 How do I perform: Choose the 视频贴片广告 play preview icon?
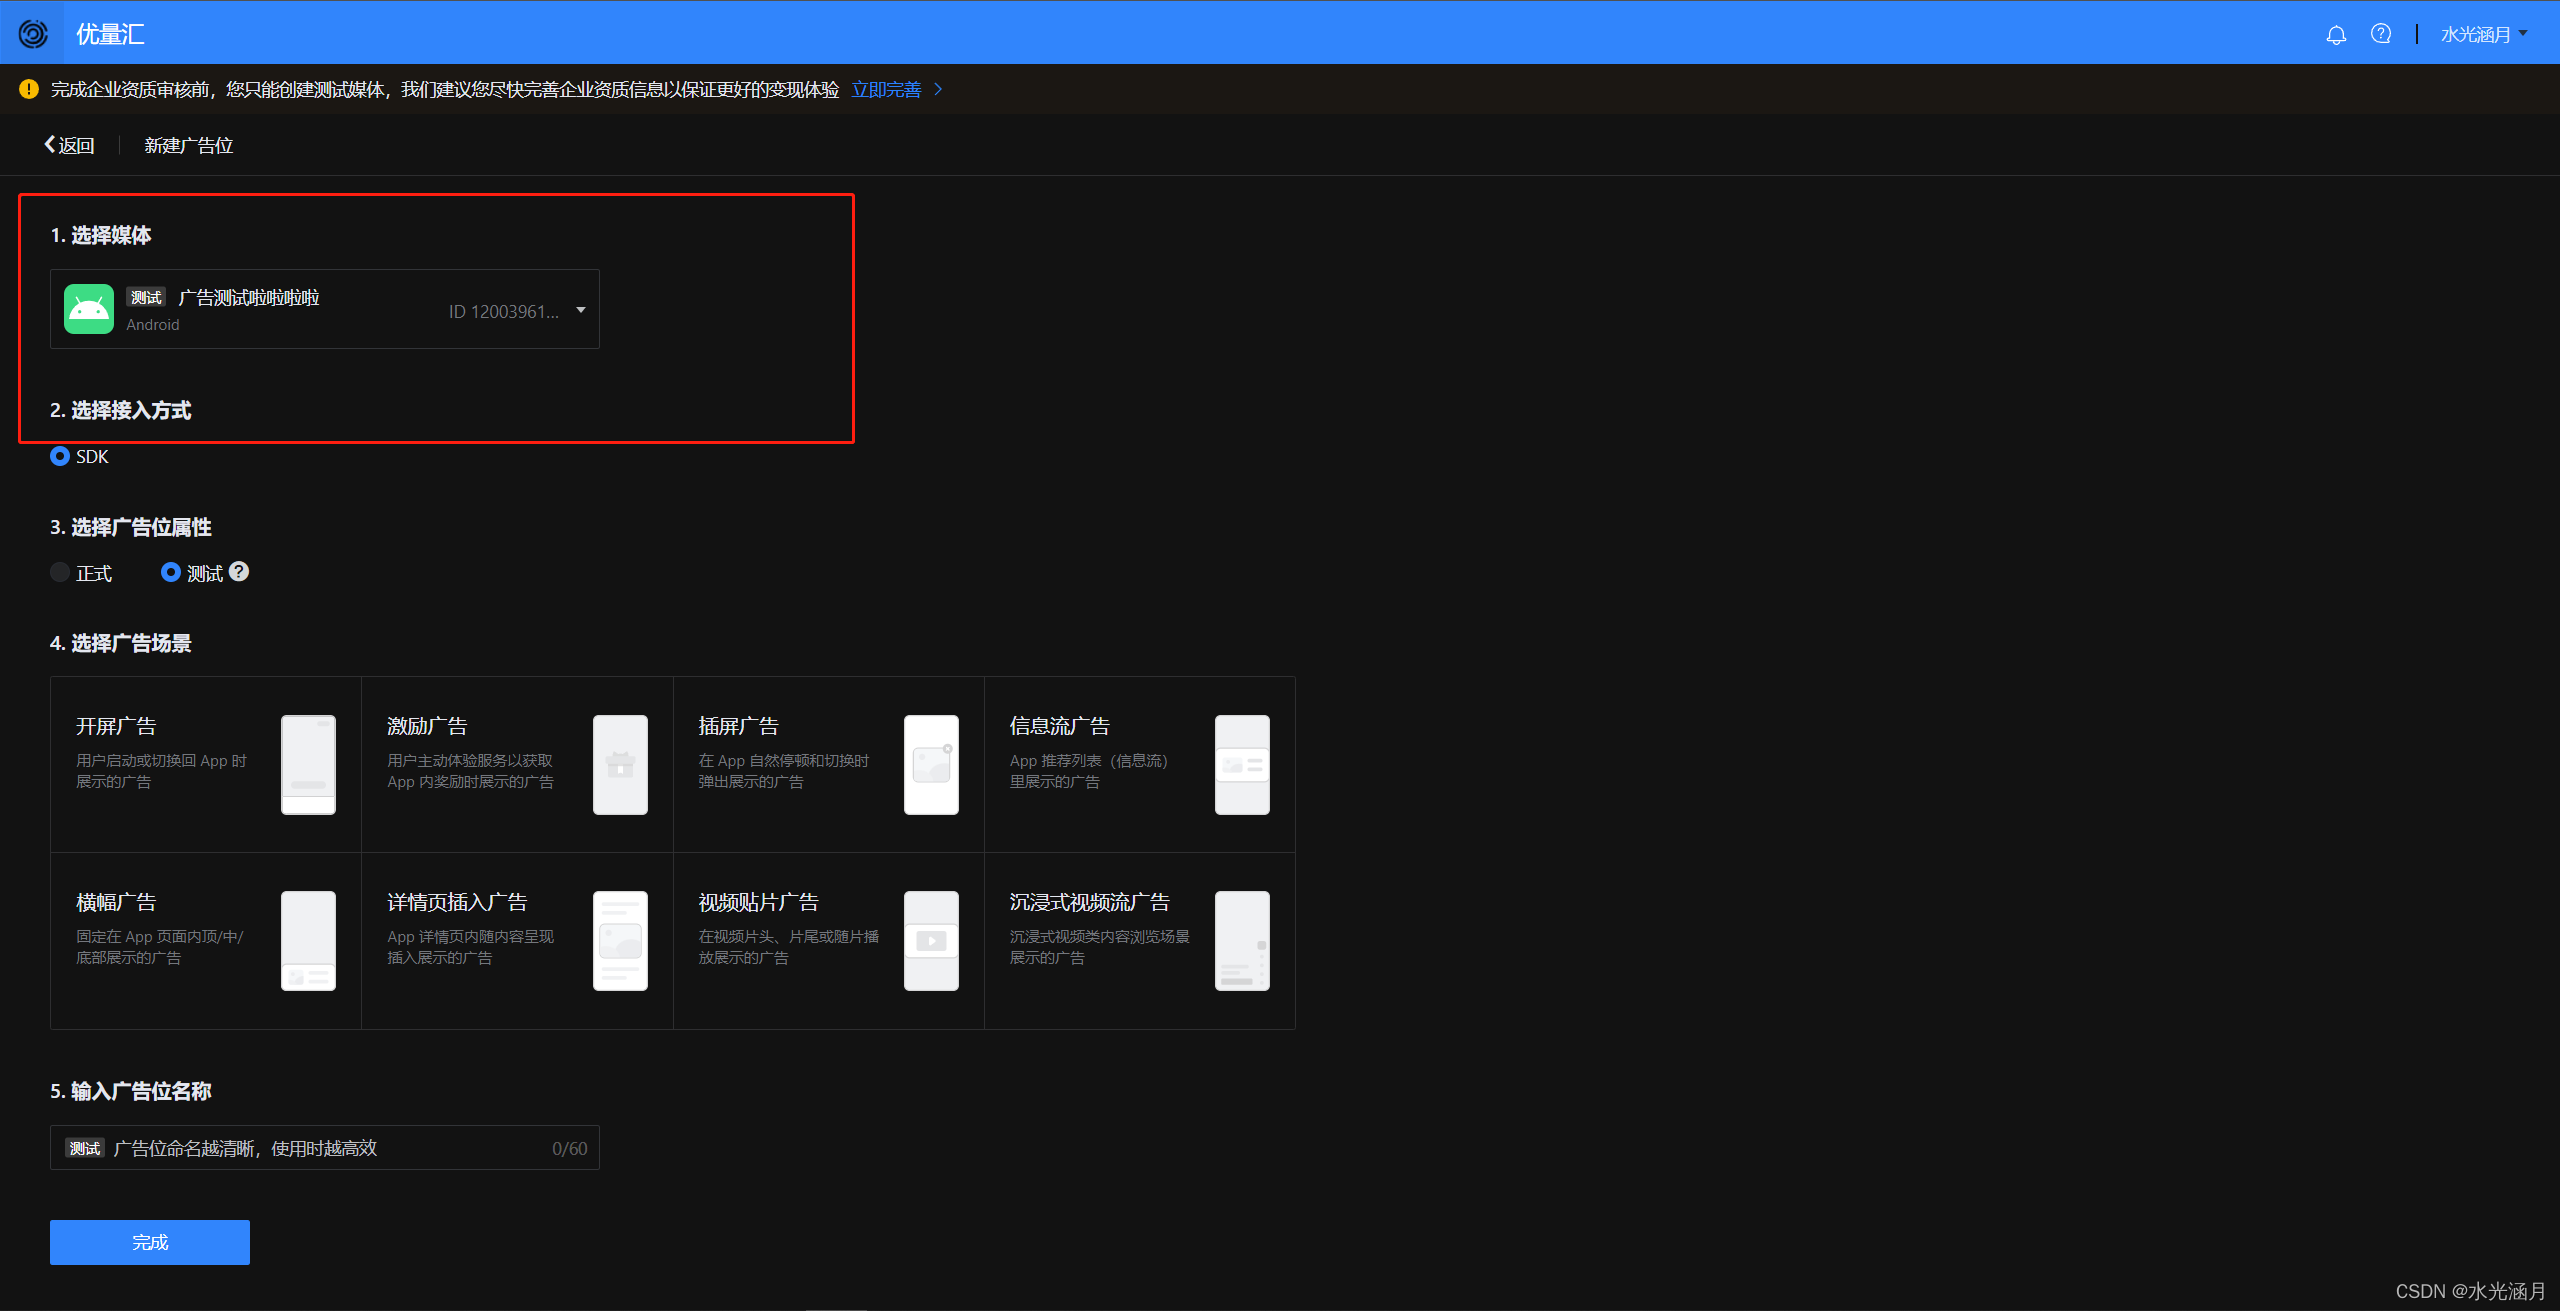tap(931, 941)
